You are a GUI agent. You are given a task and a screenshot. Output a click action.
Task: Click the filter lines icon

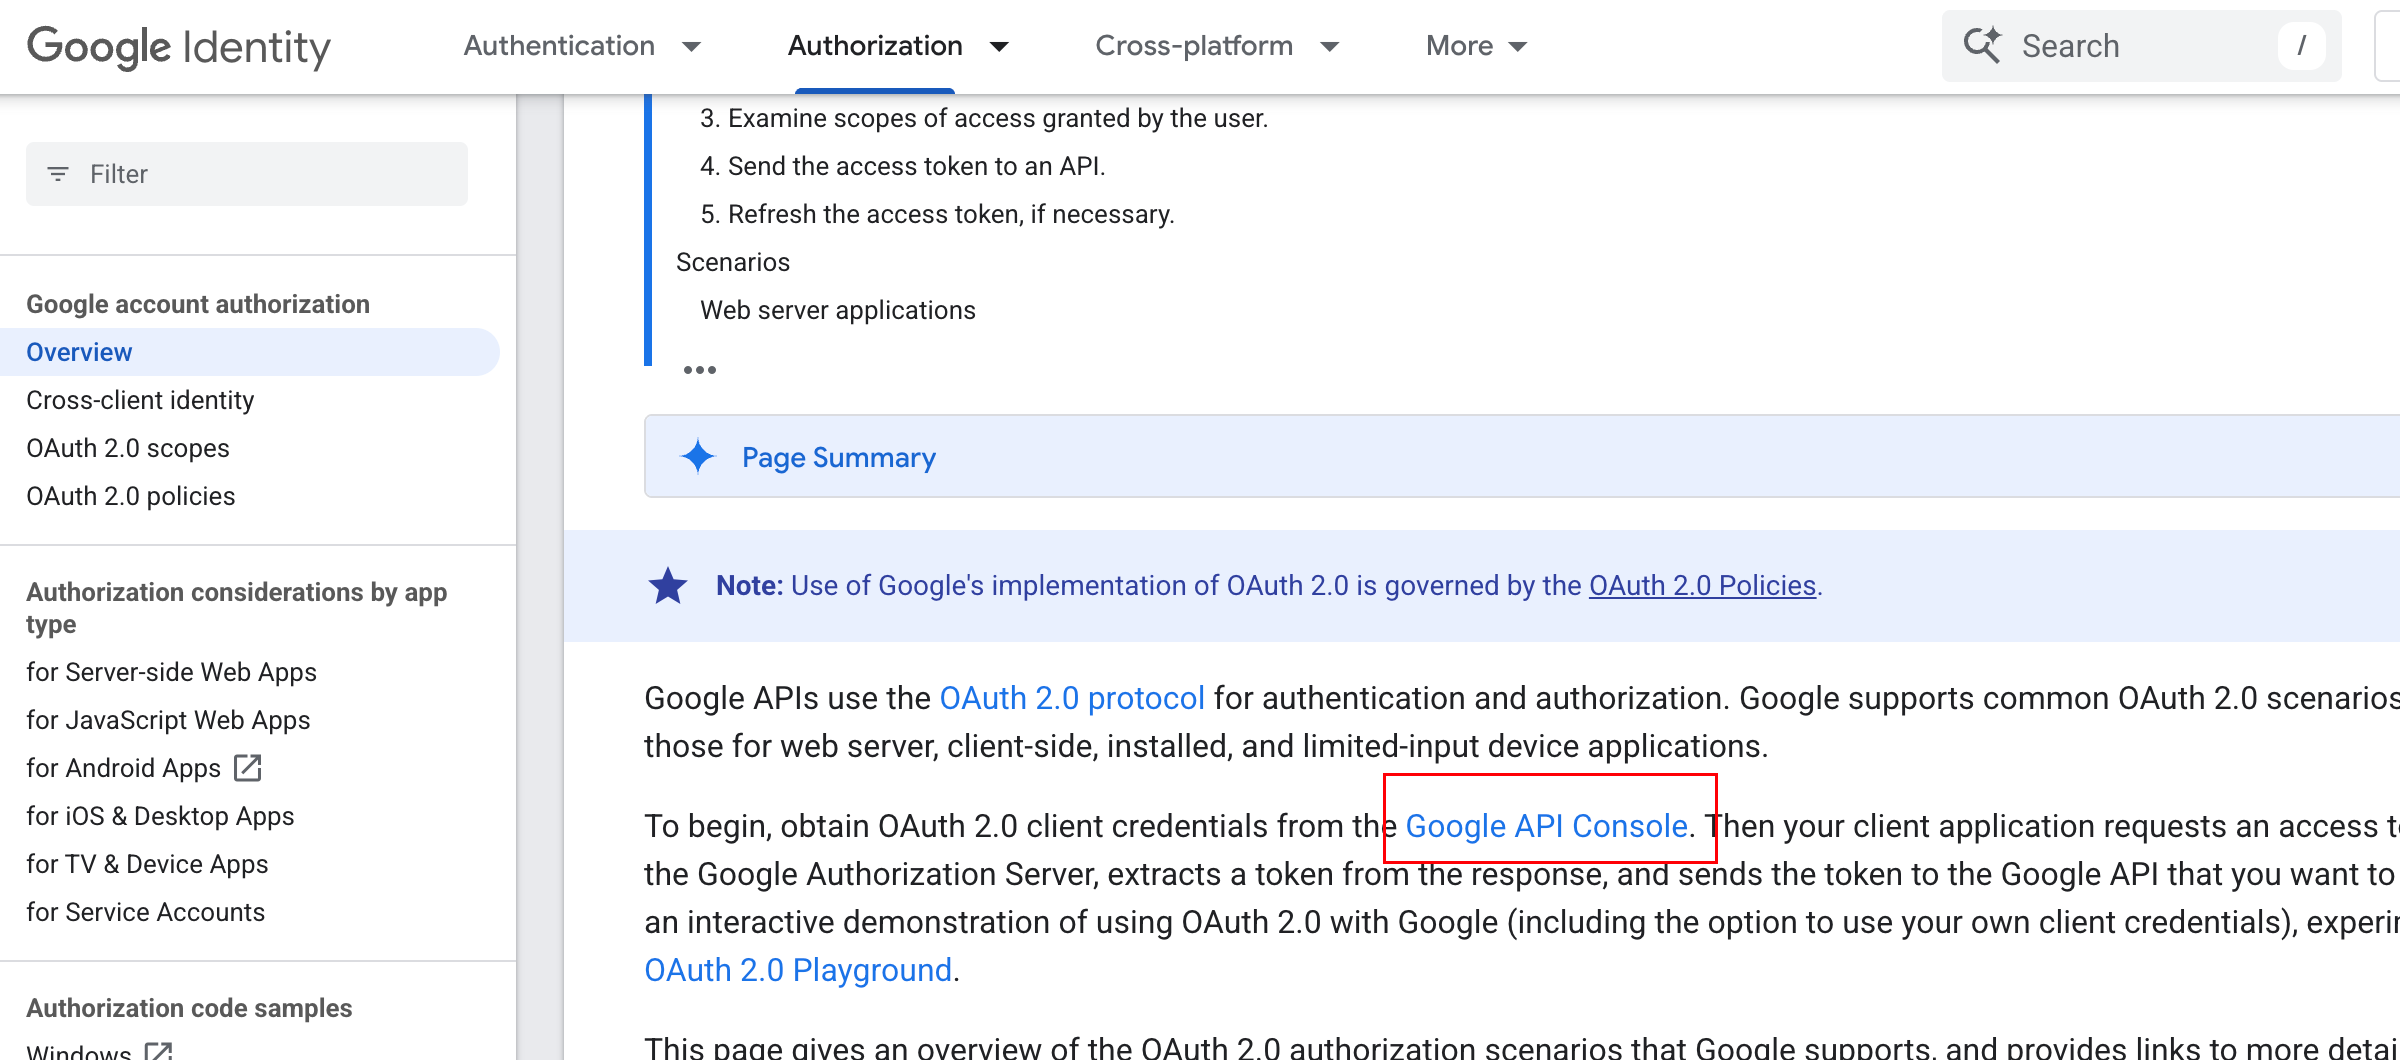point(58,174)
